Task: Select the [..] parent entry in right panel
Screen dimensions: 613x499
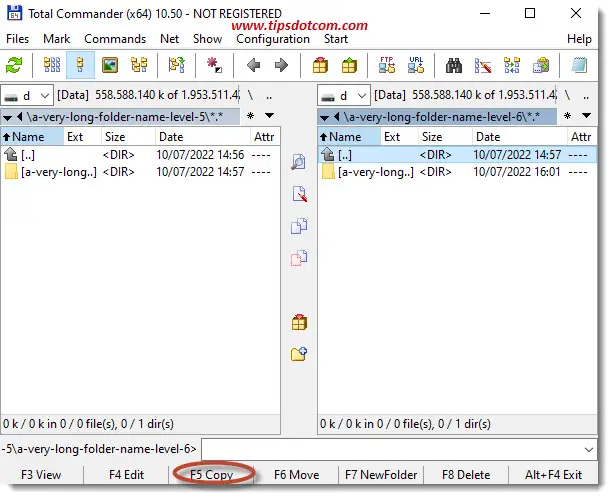Action: (x=457, y=155)
